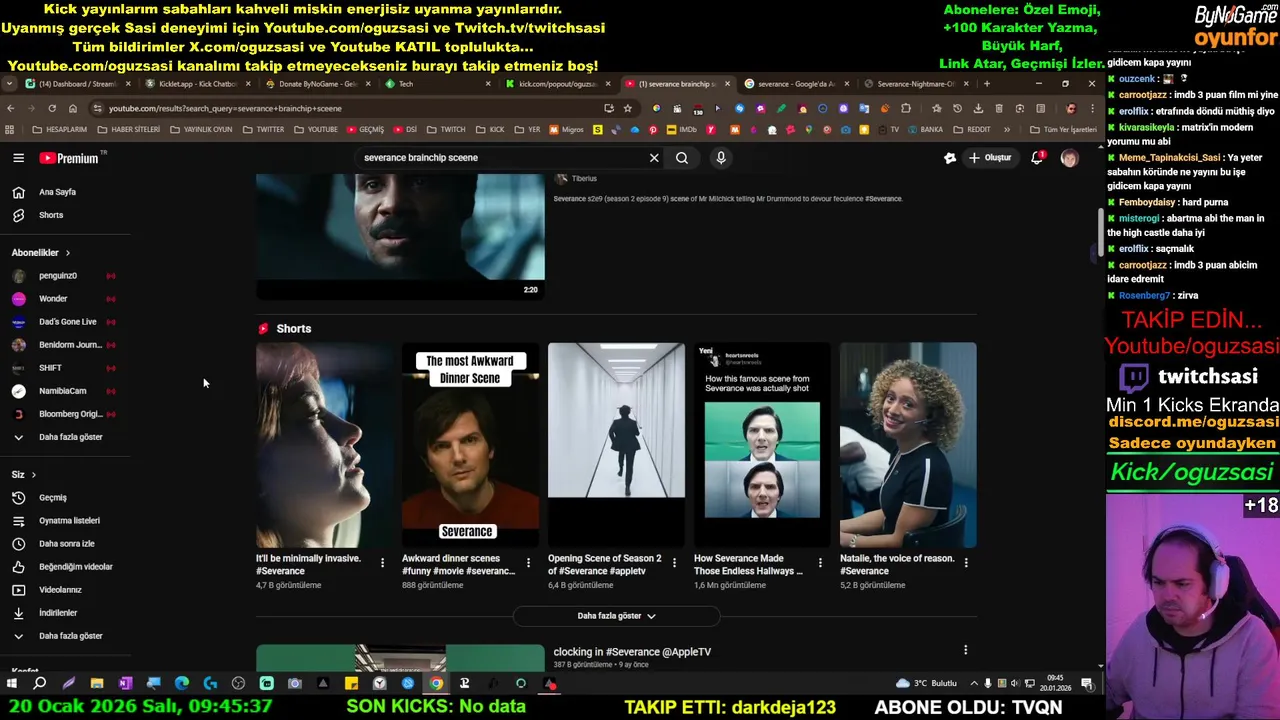
Task: Open the YouTube hamburger guide menu
Action: pos(18,158)
